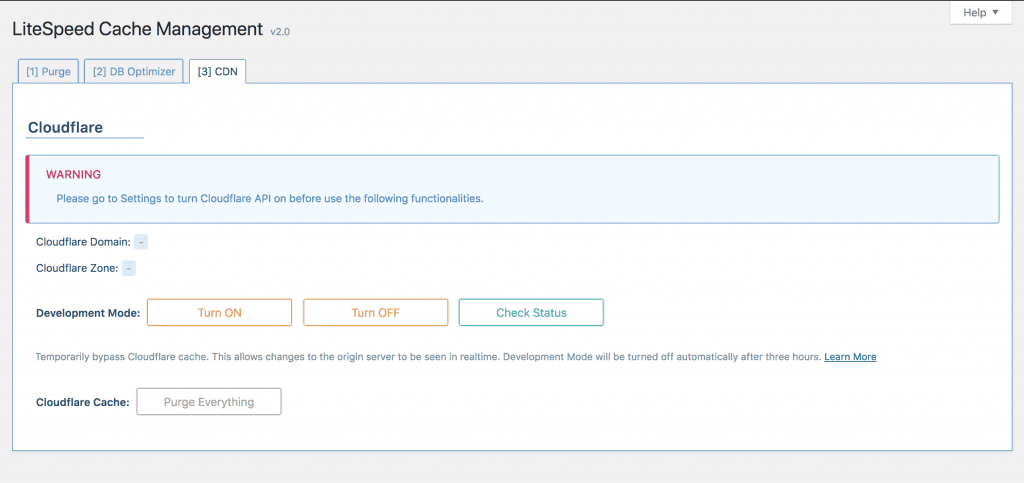Screen dimensions: 1024x483
Task: Click the v2.0 version label
Action: coord(280,31)
